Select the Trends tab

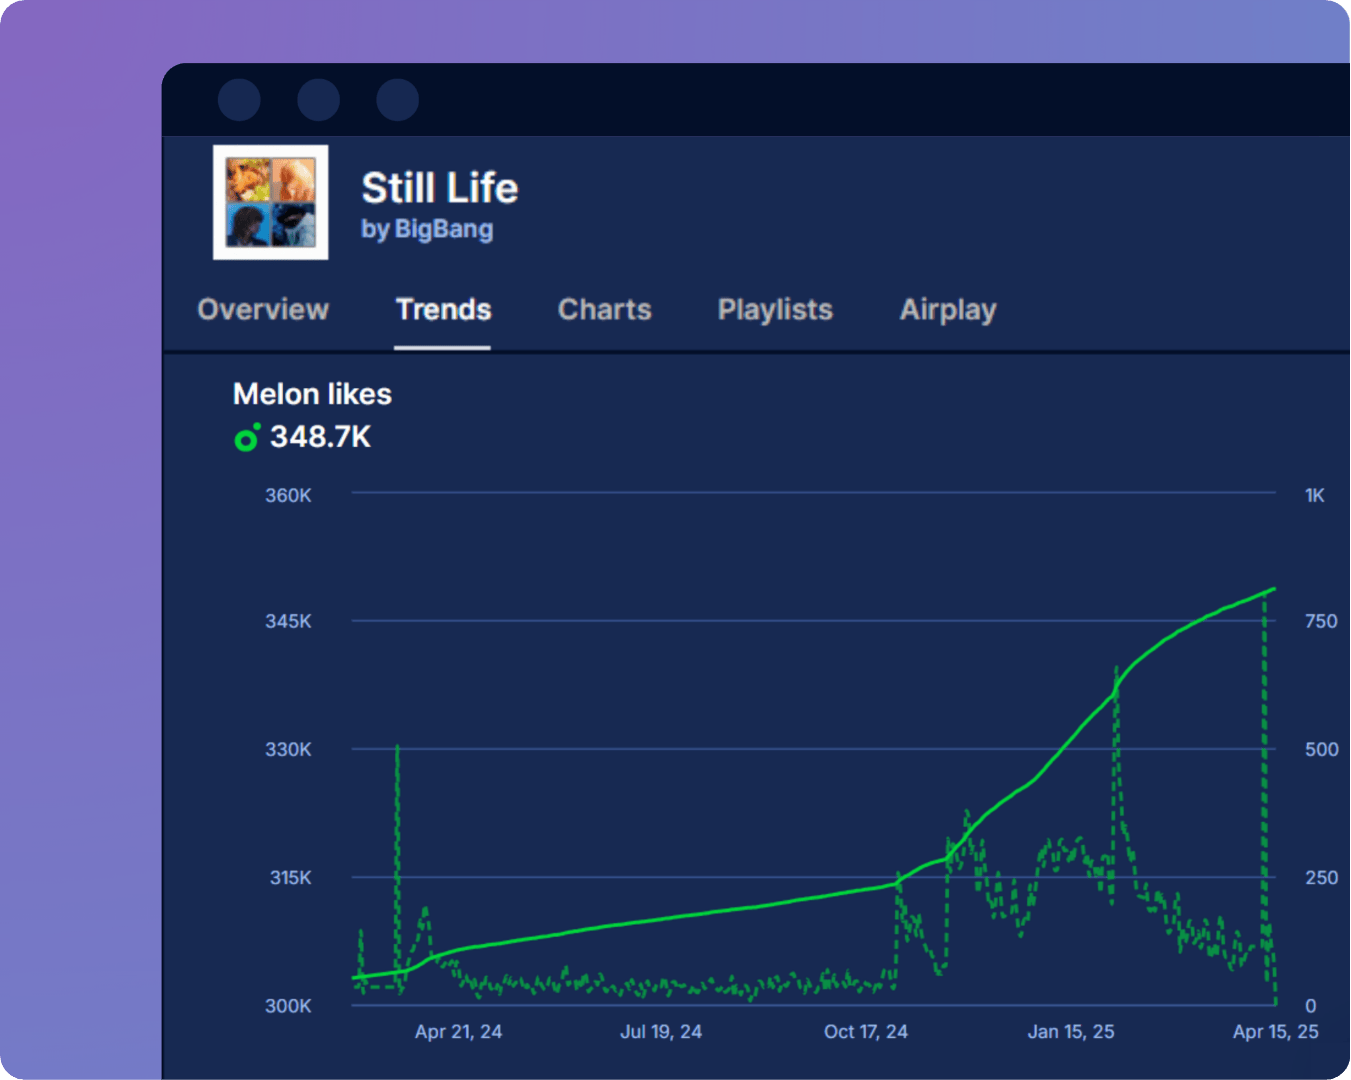443,310
